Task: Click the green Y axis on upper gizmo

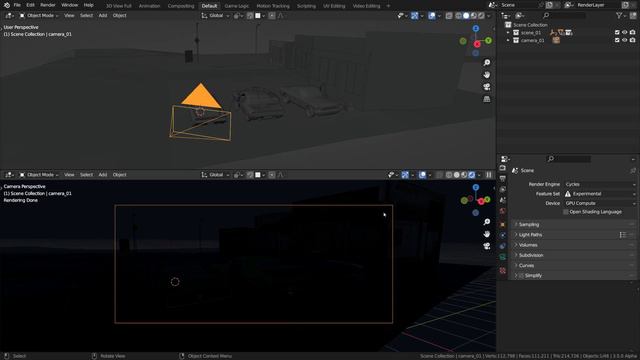Action: [488, 41]
